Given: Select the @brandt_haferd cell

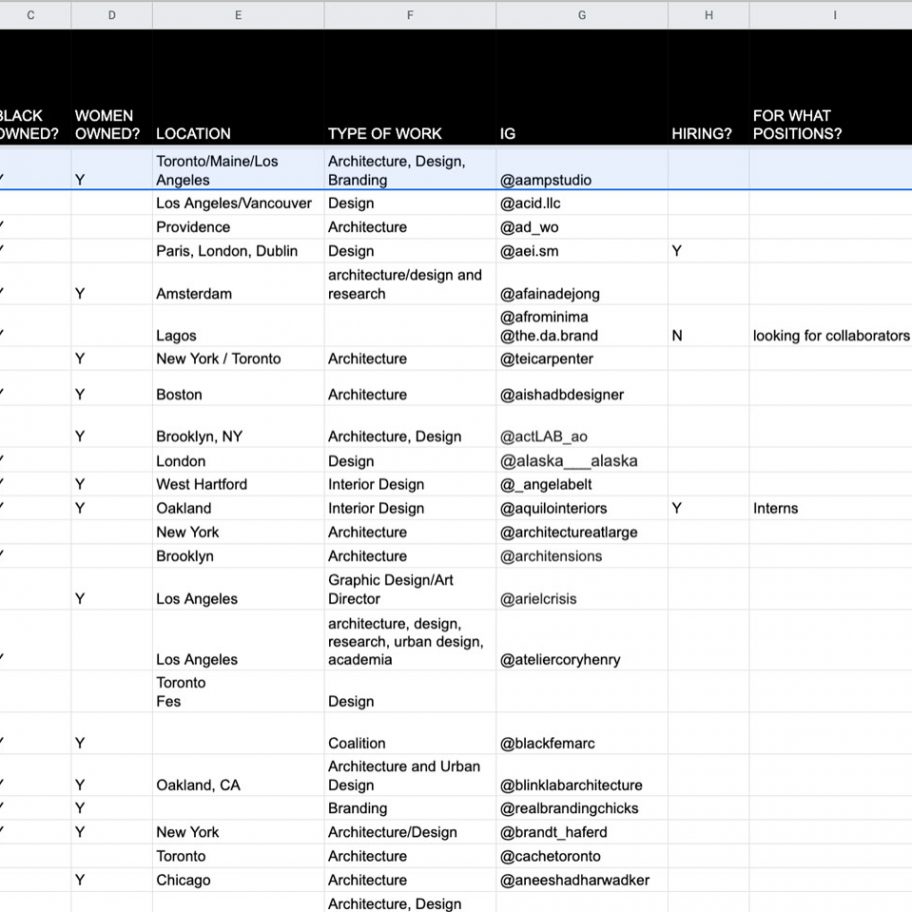Looking at the screenshot, I should (x=582, y=832).
